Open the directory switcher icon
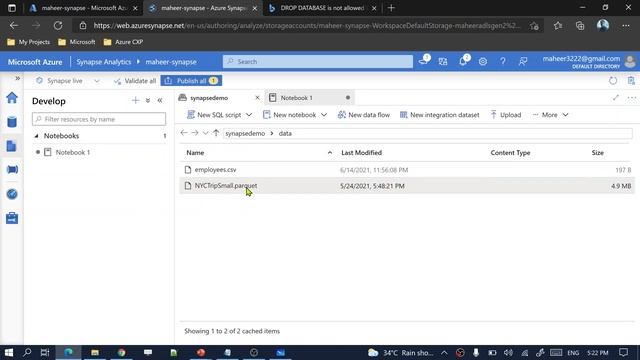Viewport: 640px width, 360px height. click(443, 62)
